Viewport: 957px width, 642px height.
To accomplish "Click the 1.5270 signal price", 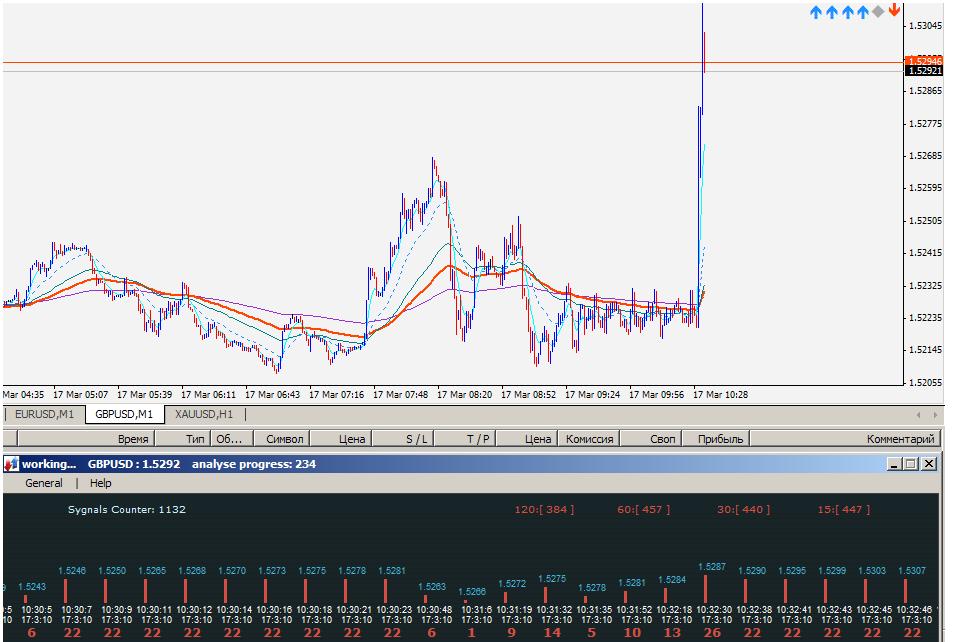I will [232, 571].
